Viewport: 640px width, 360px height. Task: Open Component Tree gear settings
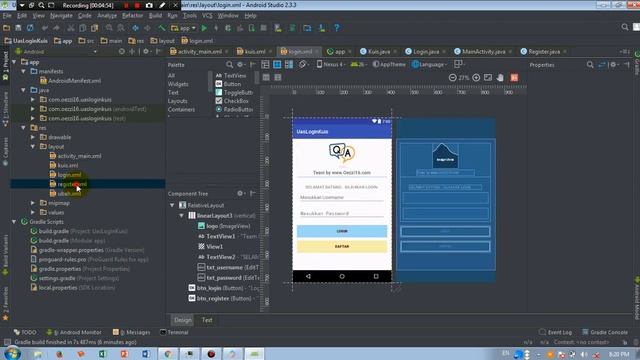pyautogui.click(x=241, y=193)
